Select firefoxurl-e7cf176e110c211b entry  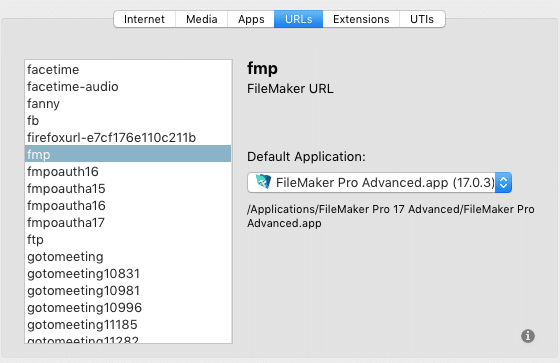pos(128,138)
